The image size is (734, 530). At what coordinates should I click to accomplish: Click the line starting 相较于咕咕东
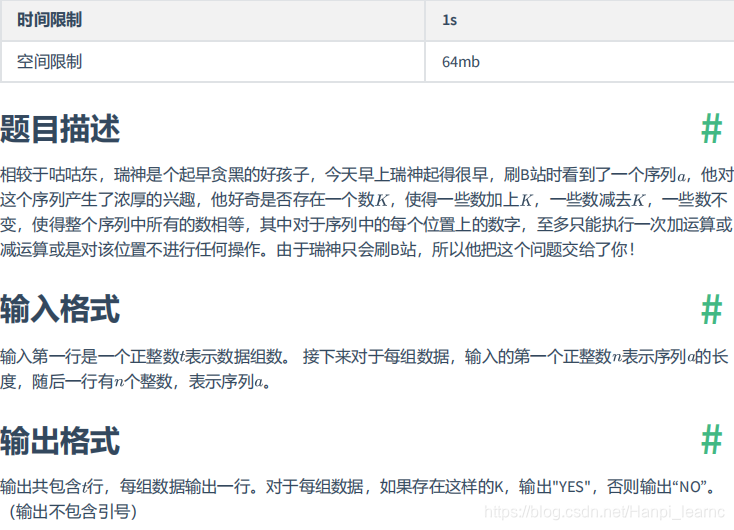[x=367, y=175]
